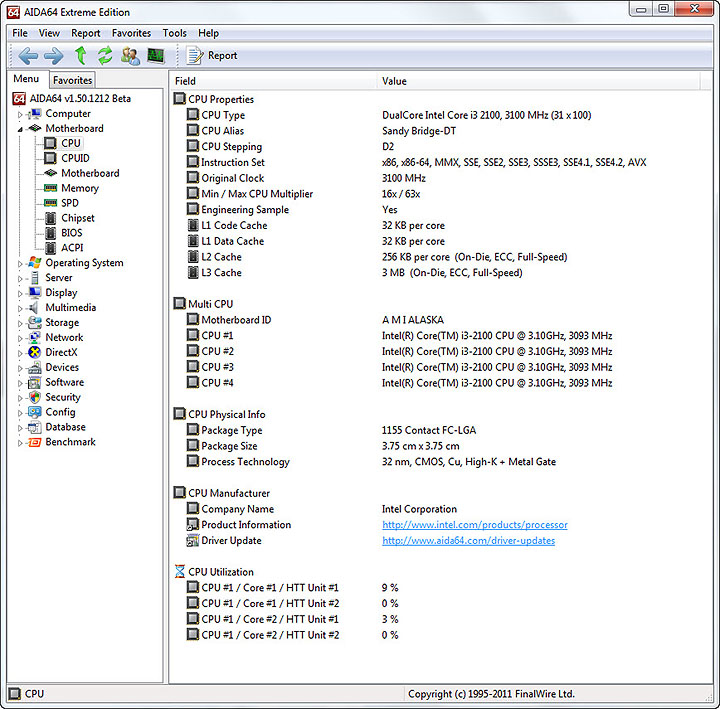Click the Database icon in tree
The width and height of the screenshot is (720, 709).
click(x=34, y=427)
